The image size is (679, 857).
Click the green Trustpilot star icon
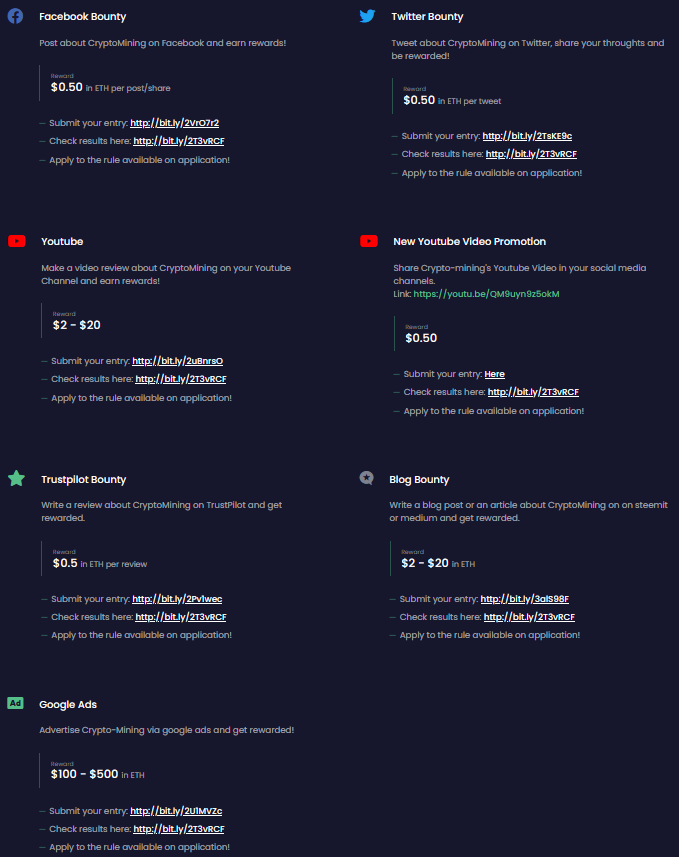point(16,478)
